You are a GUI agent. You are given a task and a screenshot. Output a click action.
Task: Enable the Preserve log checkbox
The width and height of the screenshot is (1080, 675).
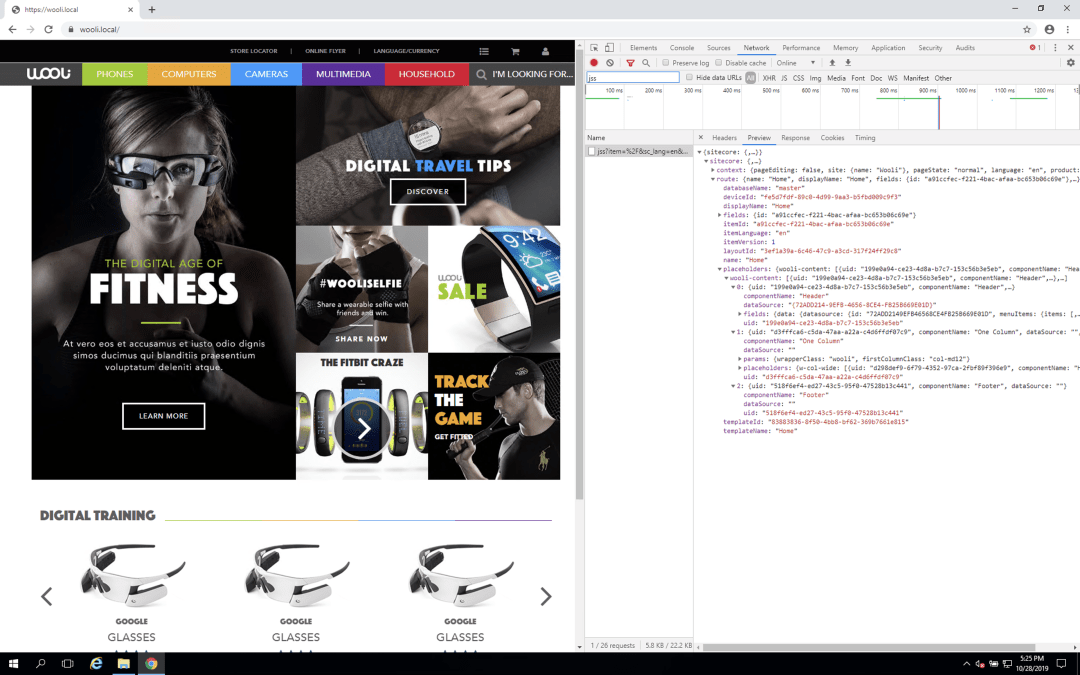tap(666, 63)
